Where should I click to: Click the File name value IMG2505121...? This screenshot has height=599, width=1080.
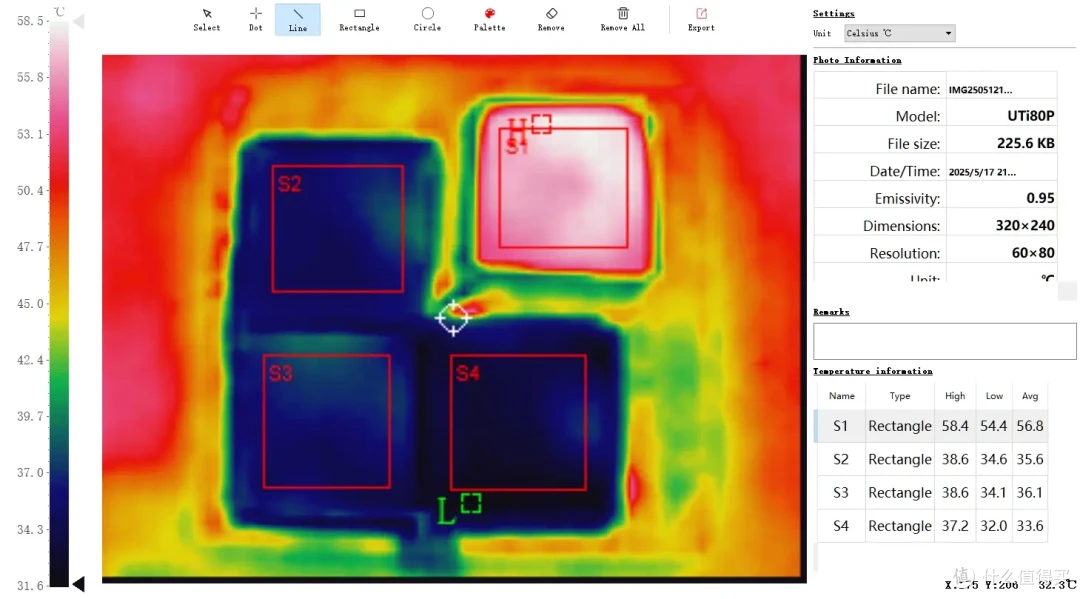pos(980,90)
